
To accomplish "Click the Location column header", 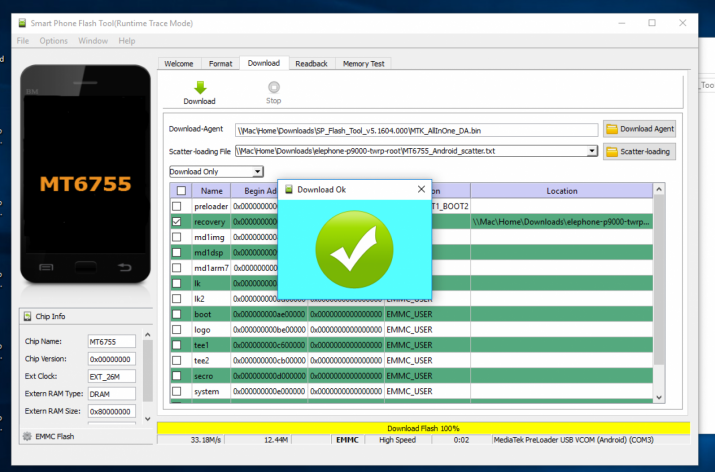I will click(x=561, y=190).
